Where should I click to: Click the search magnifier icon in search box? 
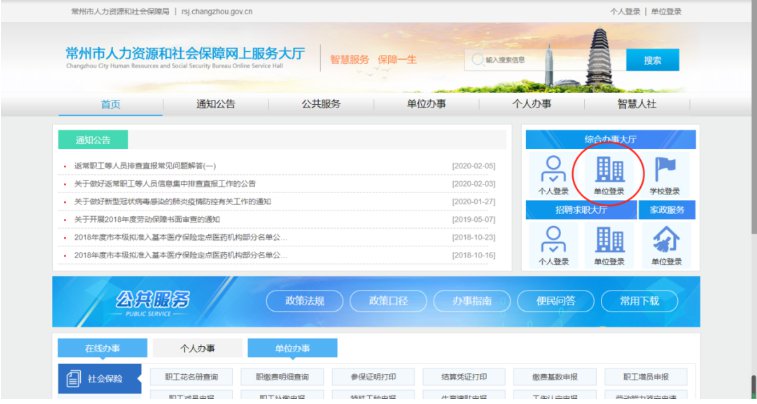[477, 60]
